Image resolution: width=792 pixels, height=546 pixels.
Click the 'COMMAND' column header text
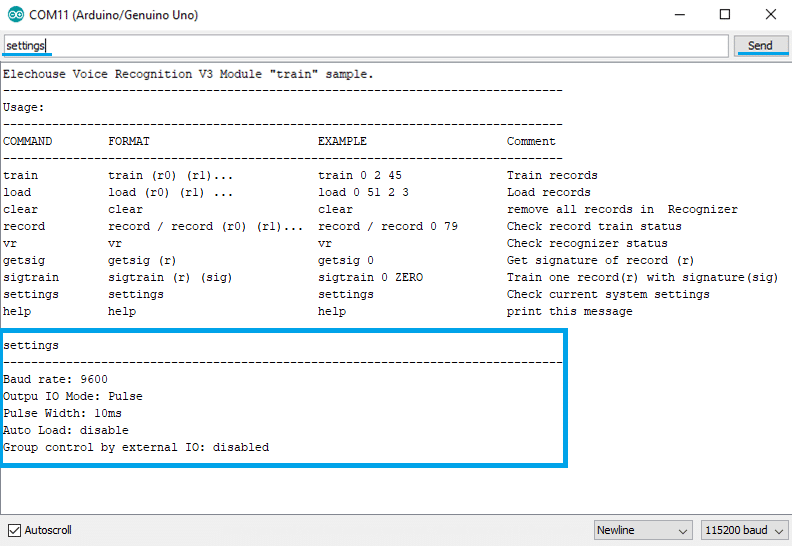coord(27,141)
